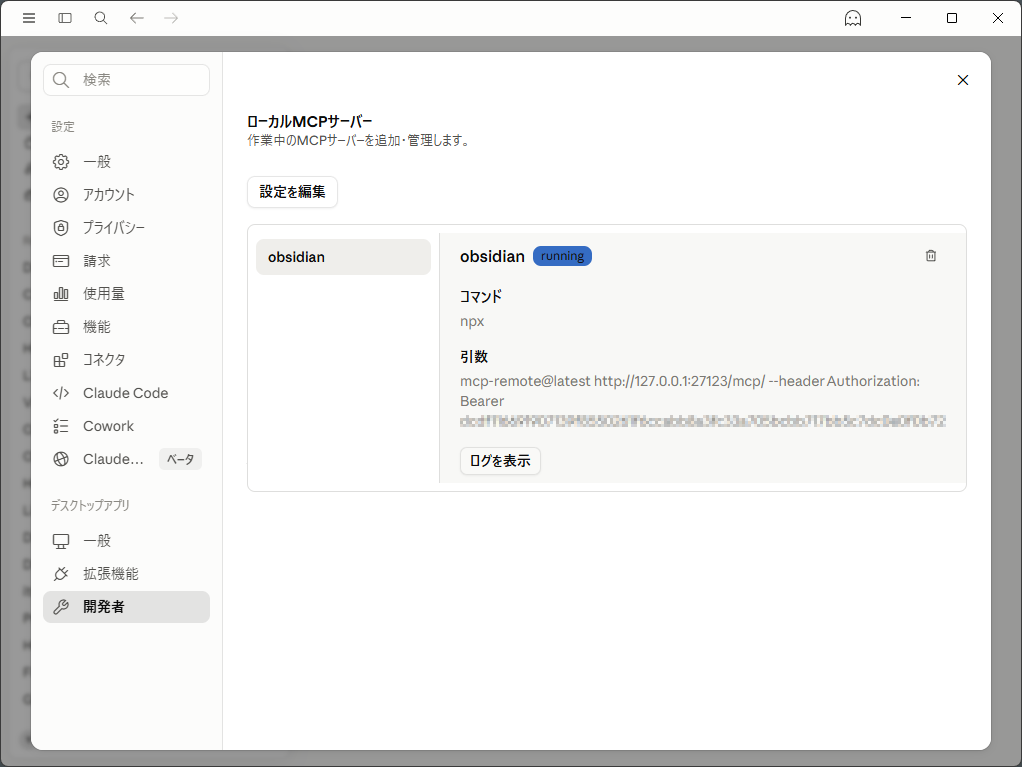Go forward with the right arrow
The image size is (1022, 767).
pos(171,18)
